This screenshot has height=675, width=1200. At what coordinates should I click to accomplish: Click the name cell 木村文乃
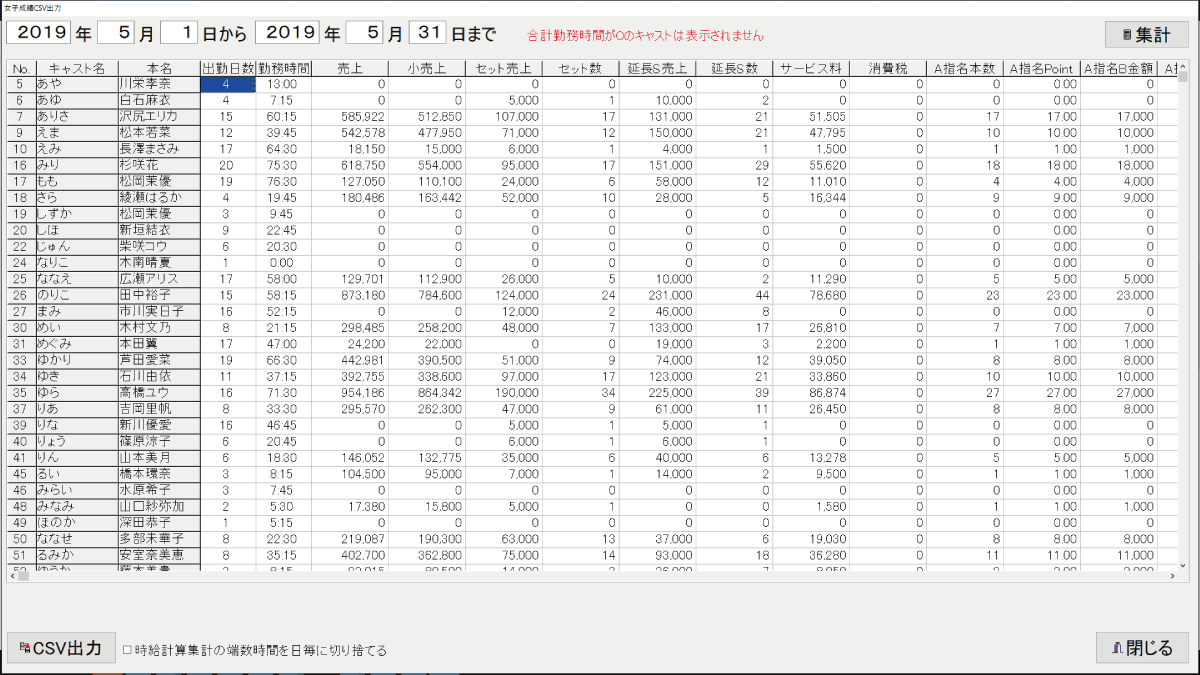(159, 326)
